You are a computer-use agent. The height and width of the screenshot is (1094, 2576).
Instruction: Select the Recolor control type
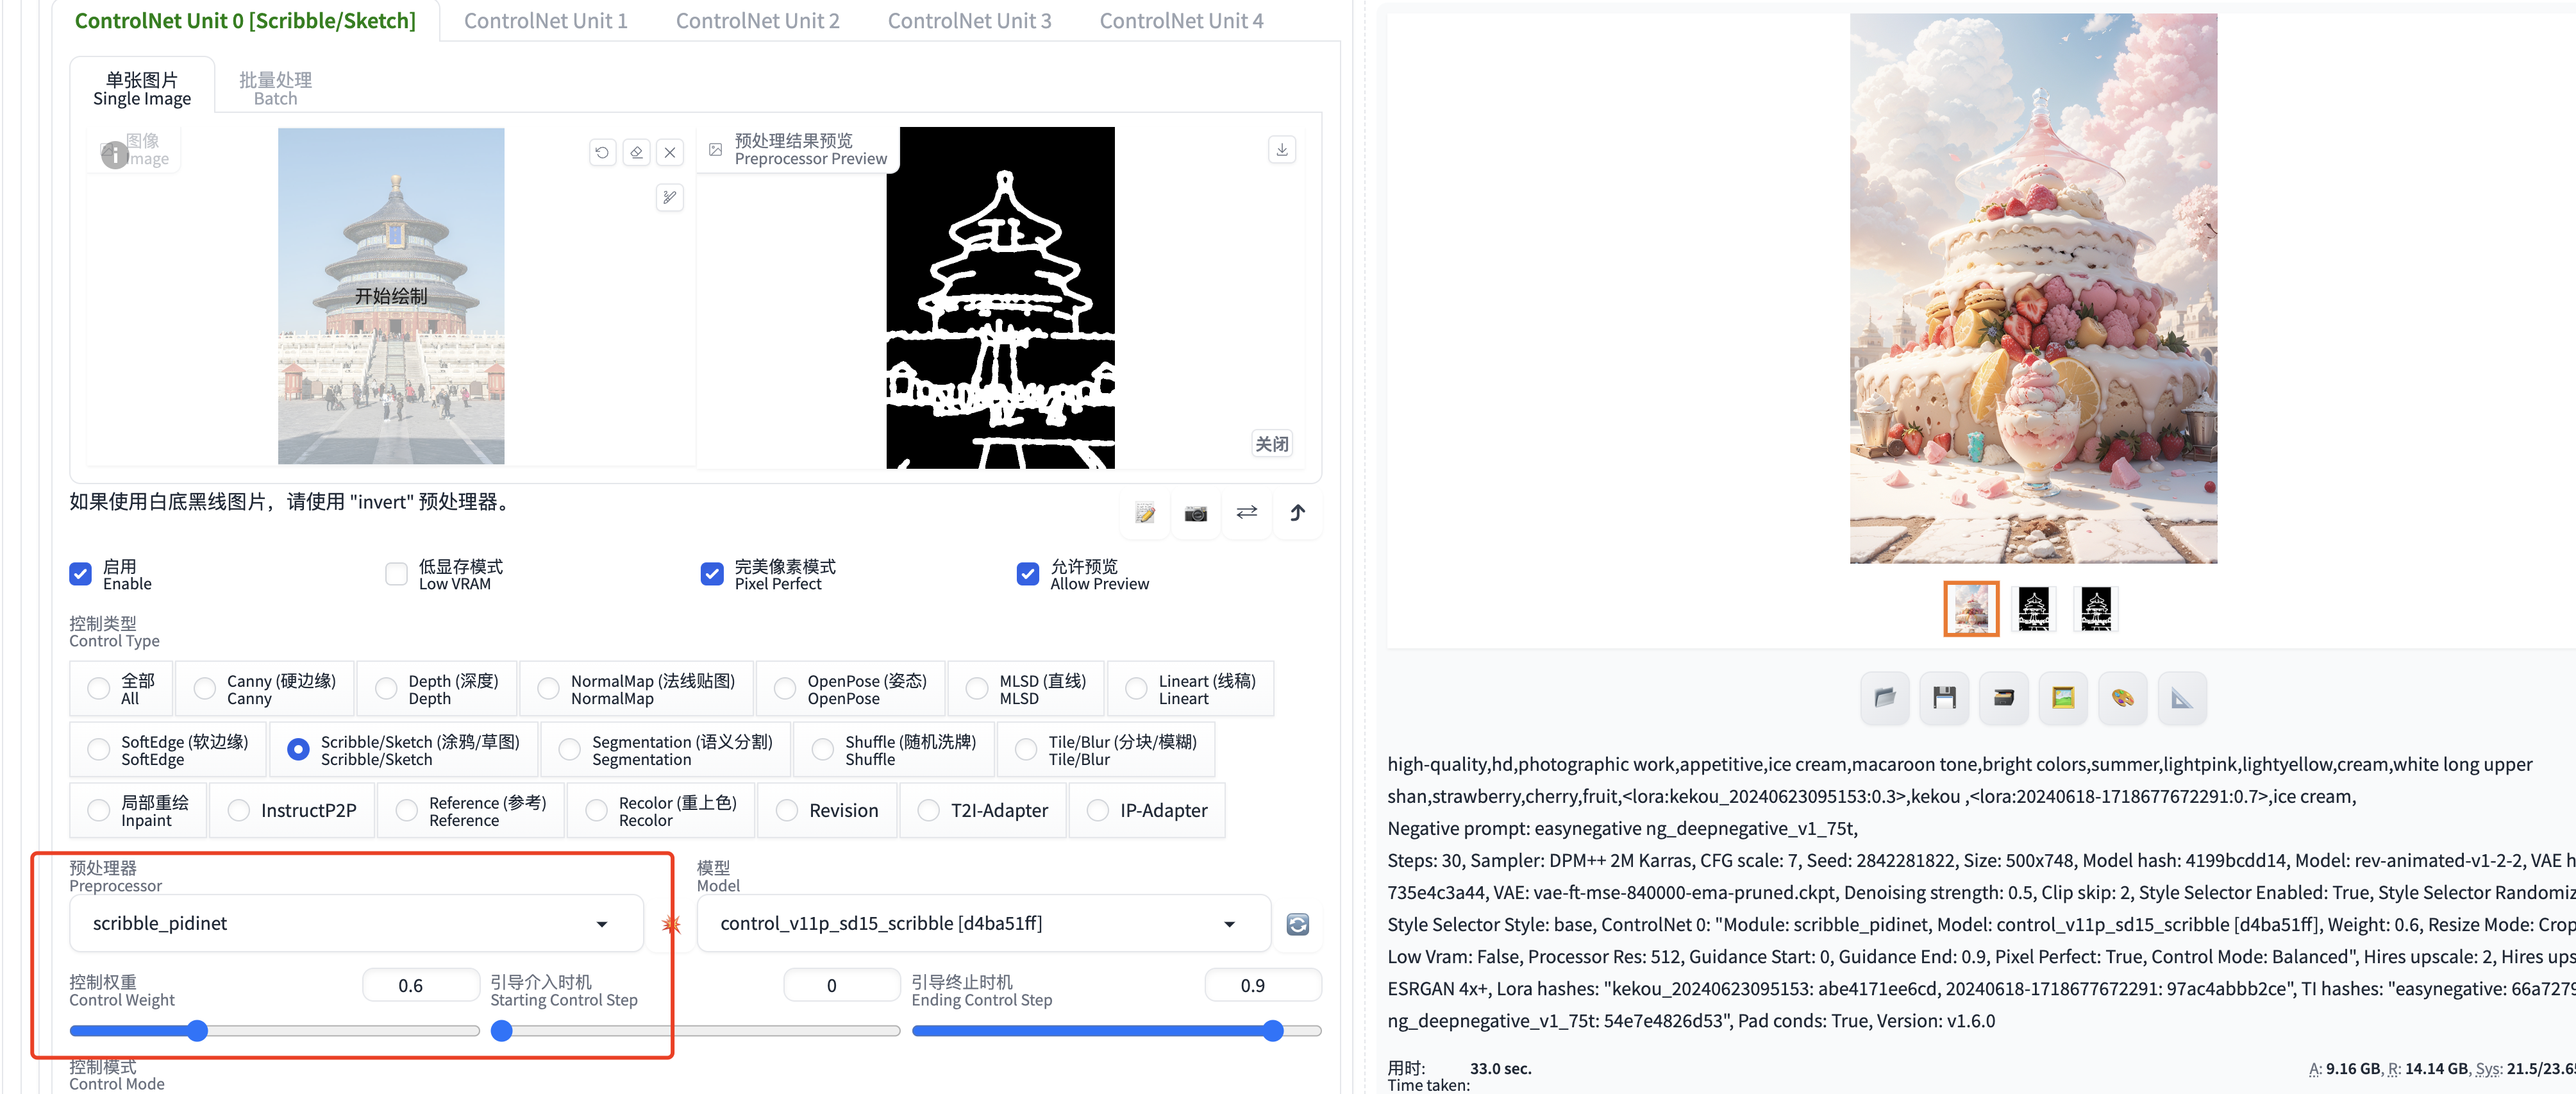coord(661,811)
